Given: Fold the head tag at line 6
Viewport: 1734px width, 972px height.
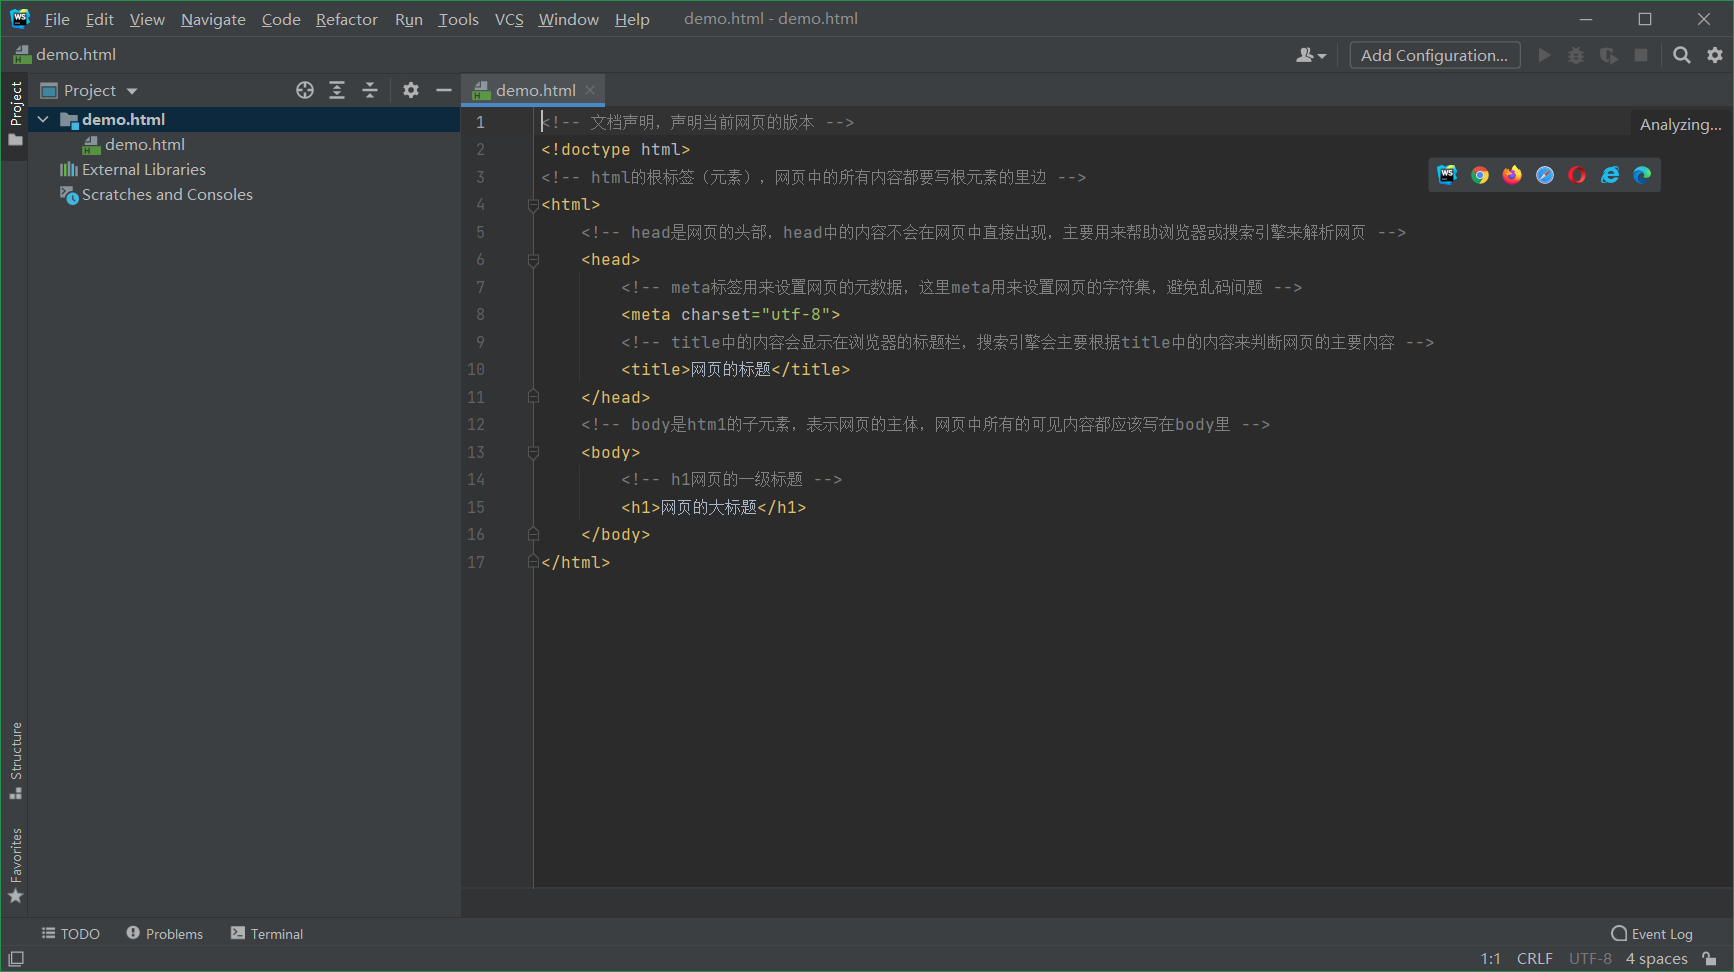Looking at the screenshot, I should click(x=533, y=260).
